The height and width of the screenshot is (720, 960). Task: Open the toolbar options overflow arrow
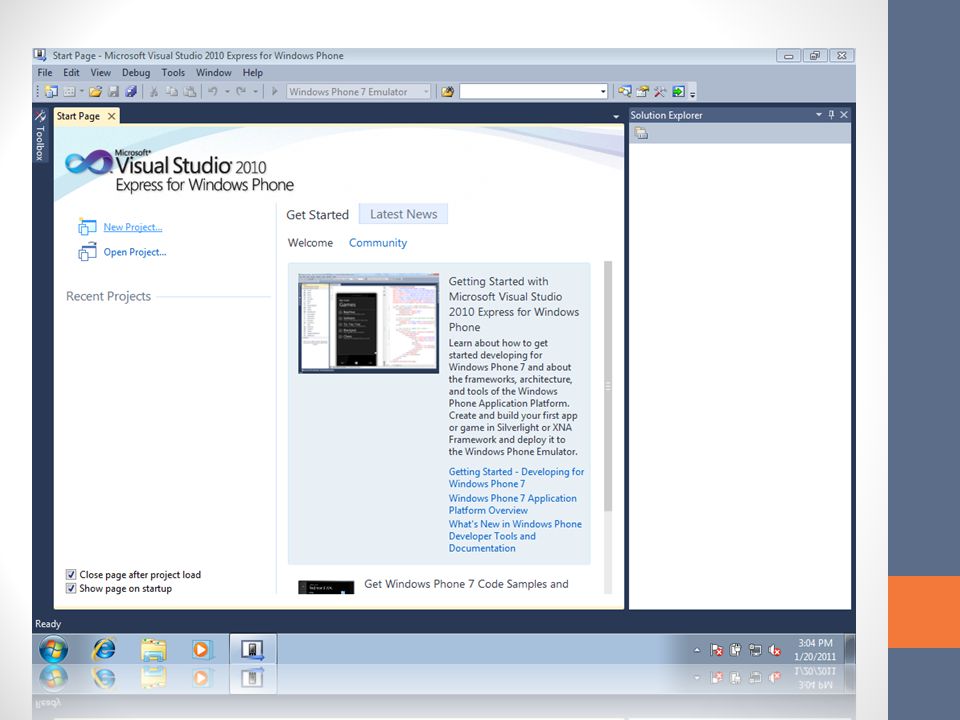(692, 94)
